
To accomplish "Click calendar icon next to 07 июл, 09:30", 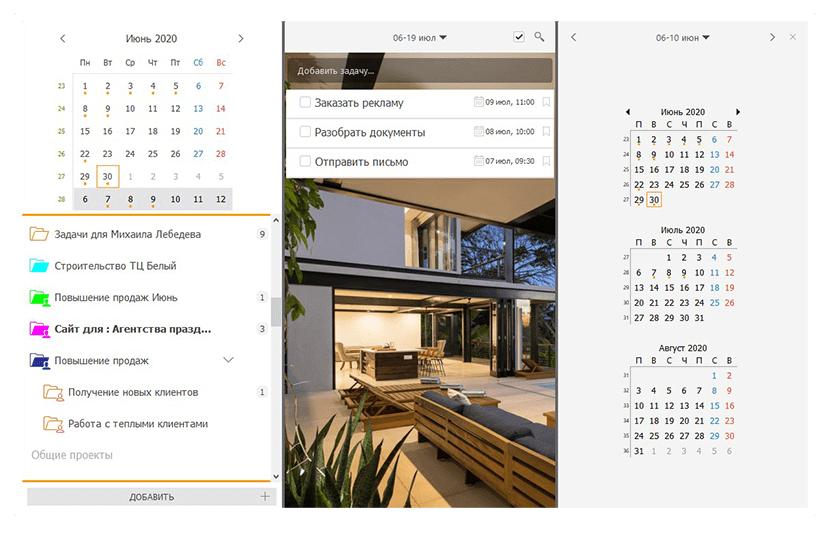I will pyautogui.click(x=479, y=160).
